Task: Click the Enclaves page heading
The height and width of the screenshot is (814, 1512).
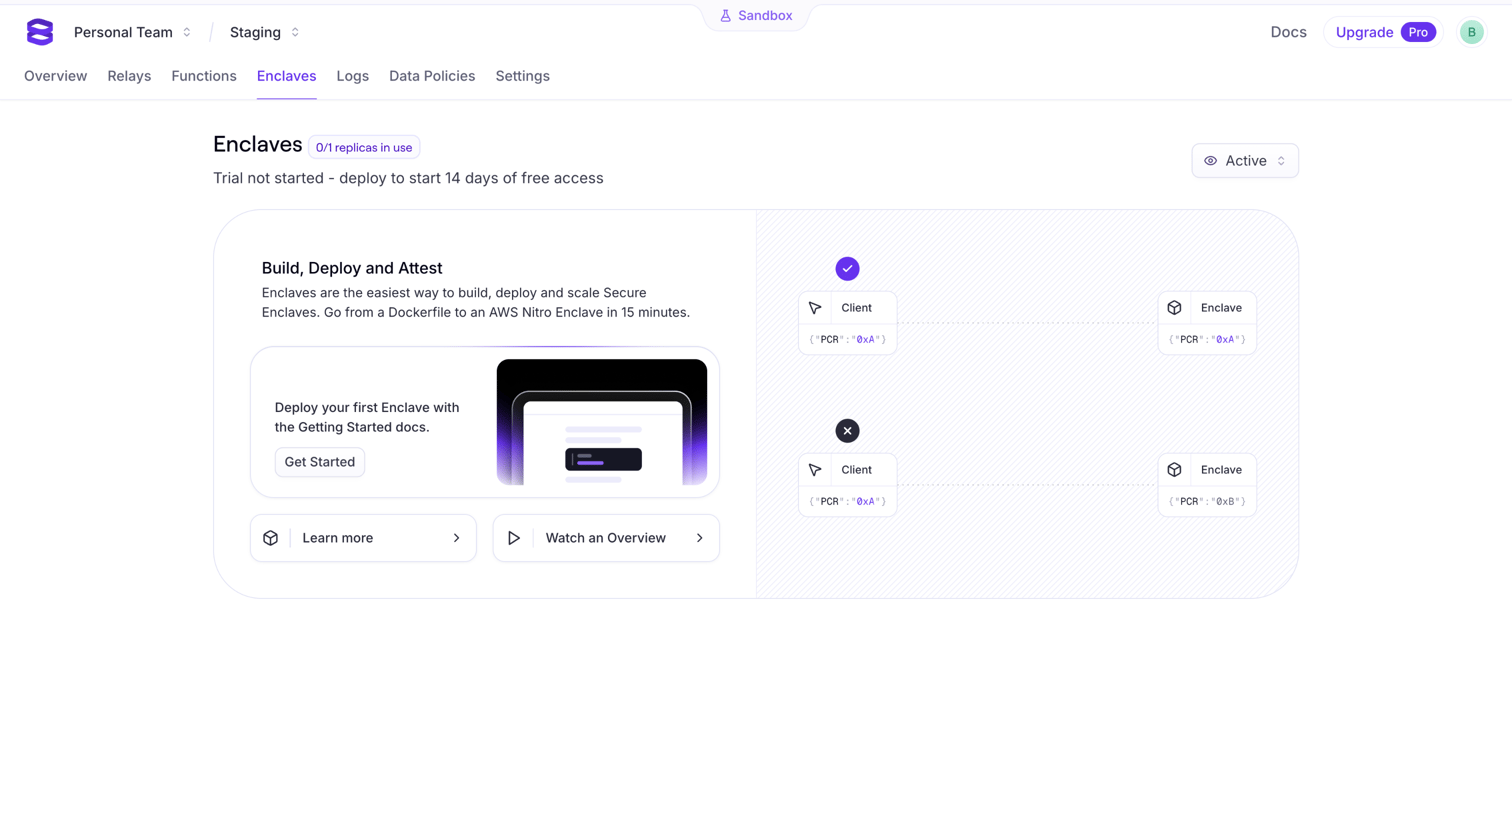Action: pos(258,145)
